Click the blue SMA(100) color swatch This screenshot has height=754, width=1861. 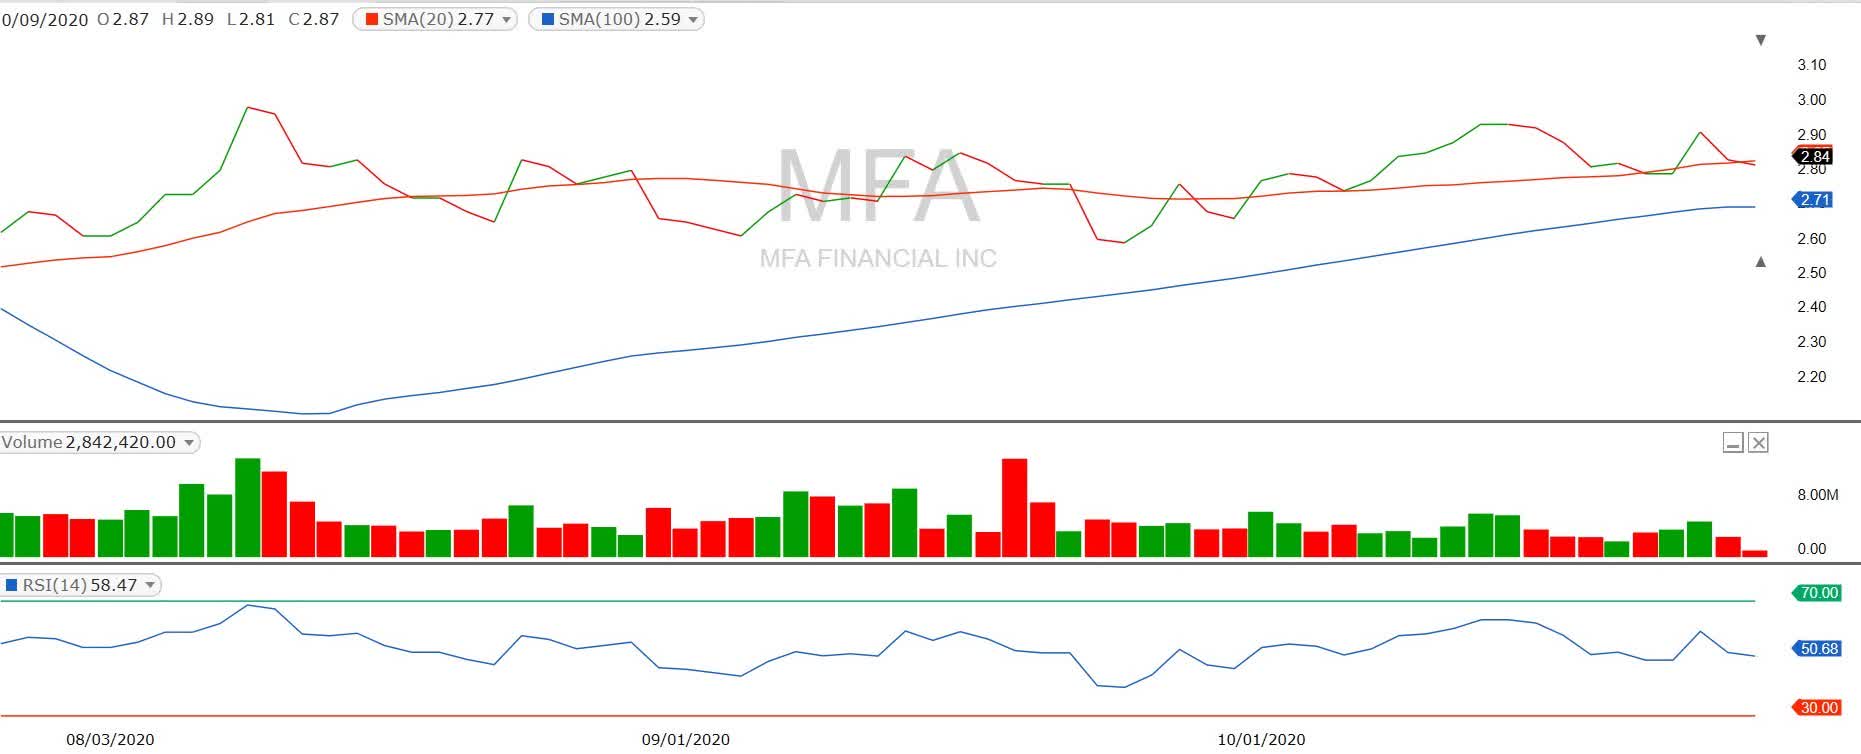tap(548, 19)
